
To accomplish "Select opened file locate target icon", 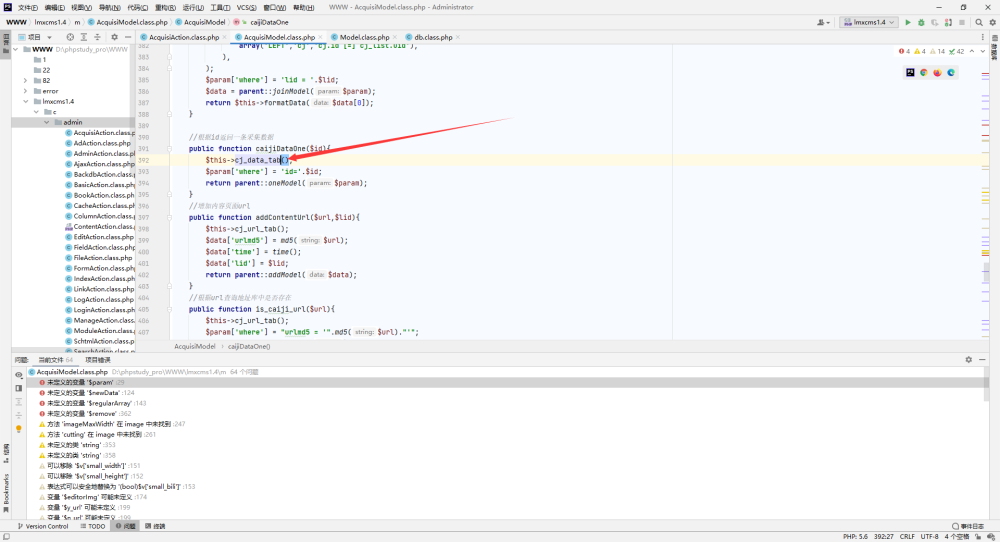I will pos(70,37).
